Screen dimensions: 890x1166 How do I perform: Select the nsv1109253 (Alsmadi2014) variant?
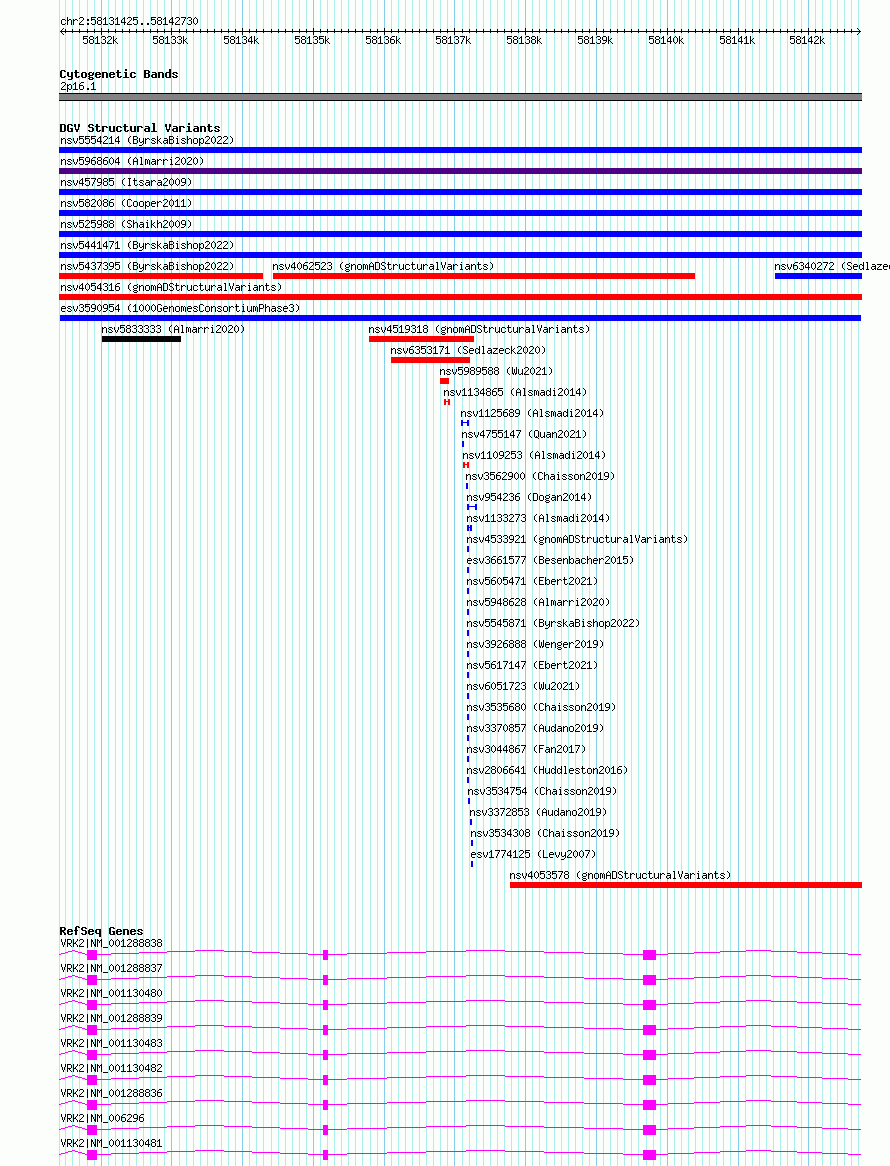coord(534,455)
